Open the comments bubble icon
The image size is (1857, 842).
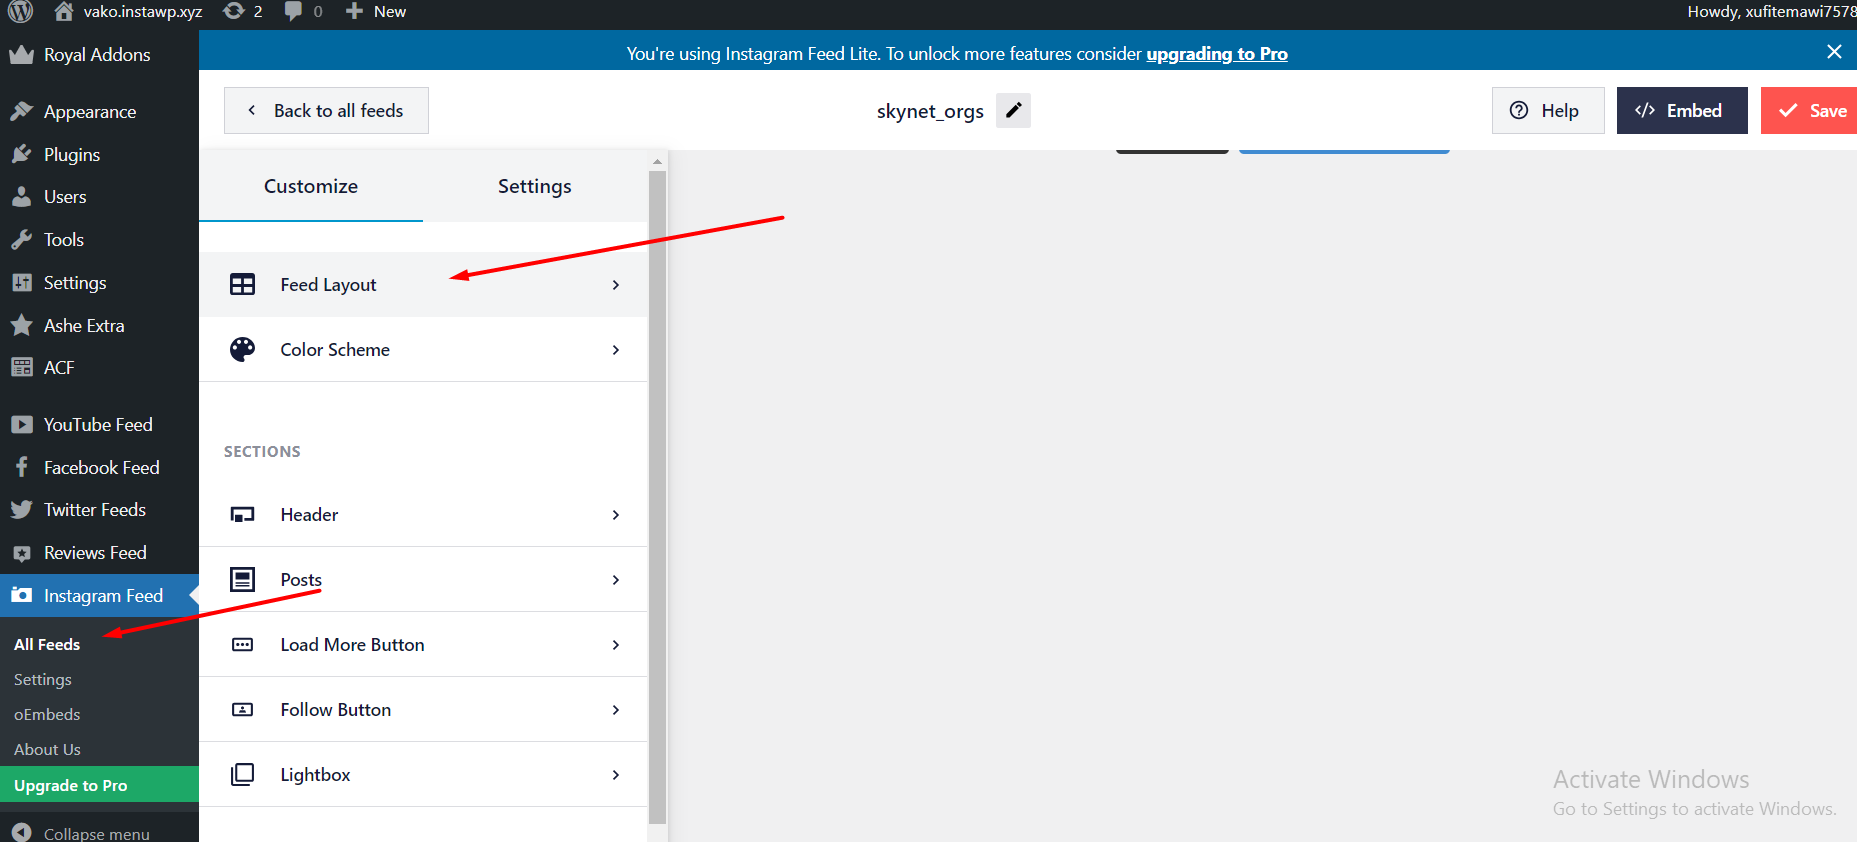click(293, 11)
